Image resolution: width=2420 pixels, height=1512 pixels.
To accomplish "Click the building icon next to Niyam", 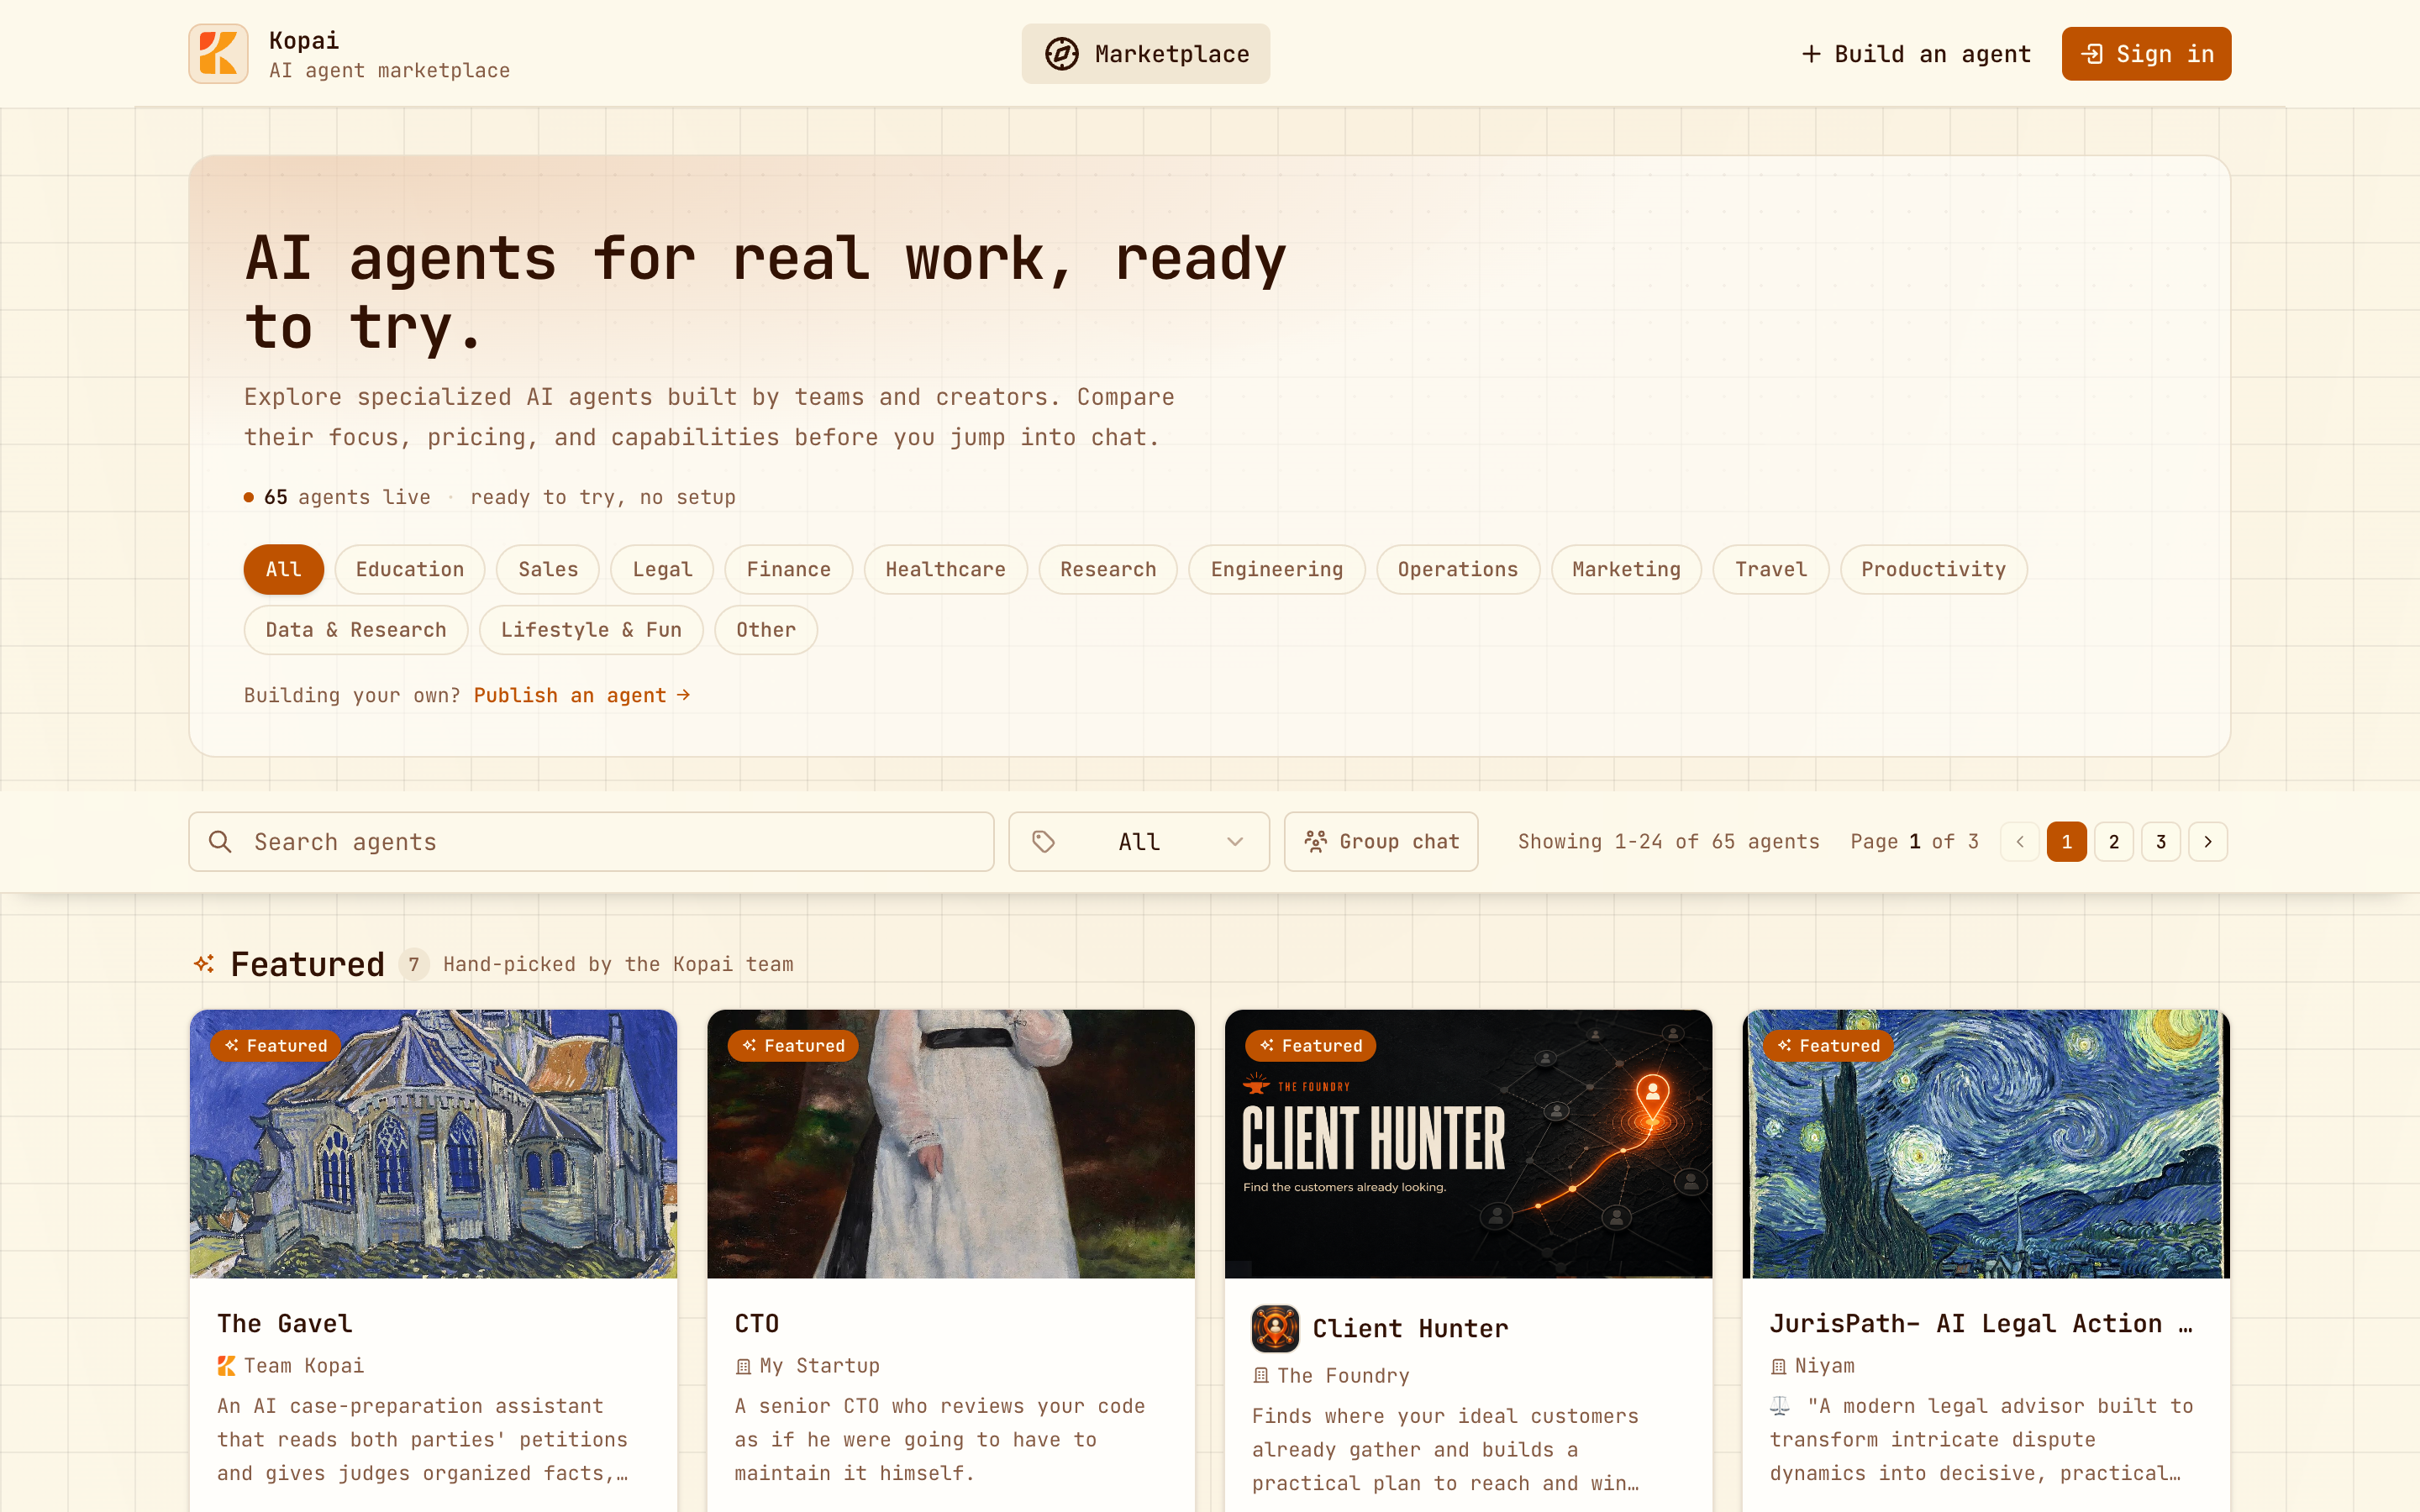I will click(x=1778, y=1366).
